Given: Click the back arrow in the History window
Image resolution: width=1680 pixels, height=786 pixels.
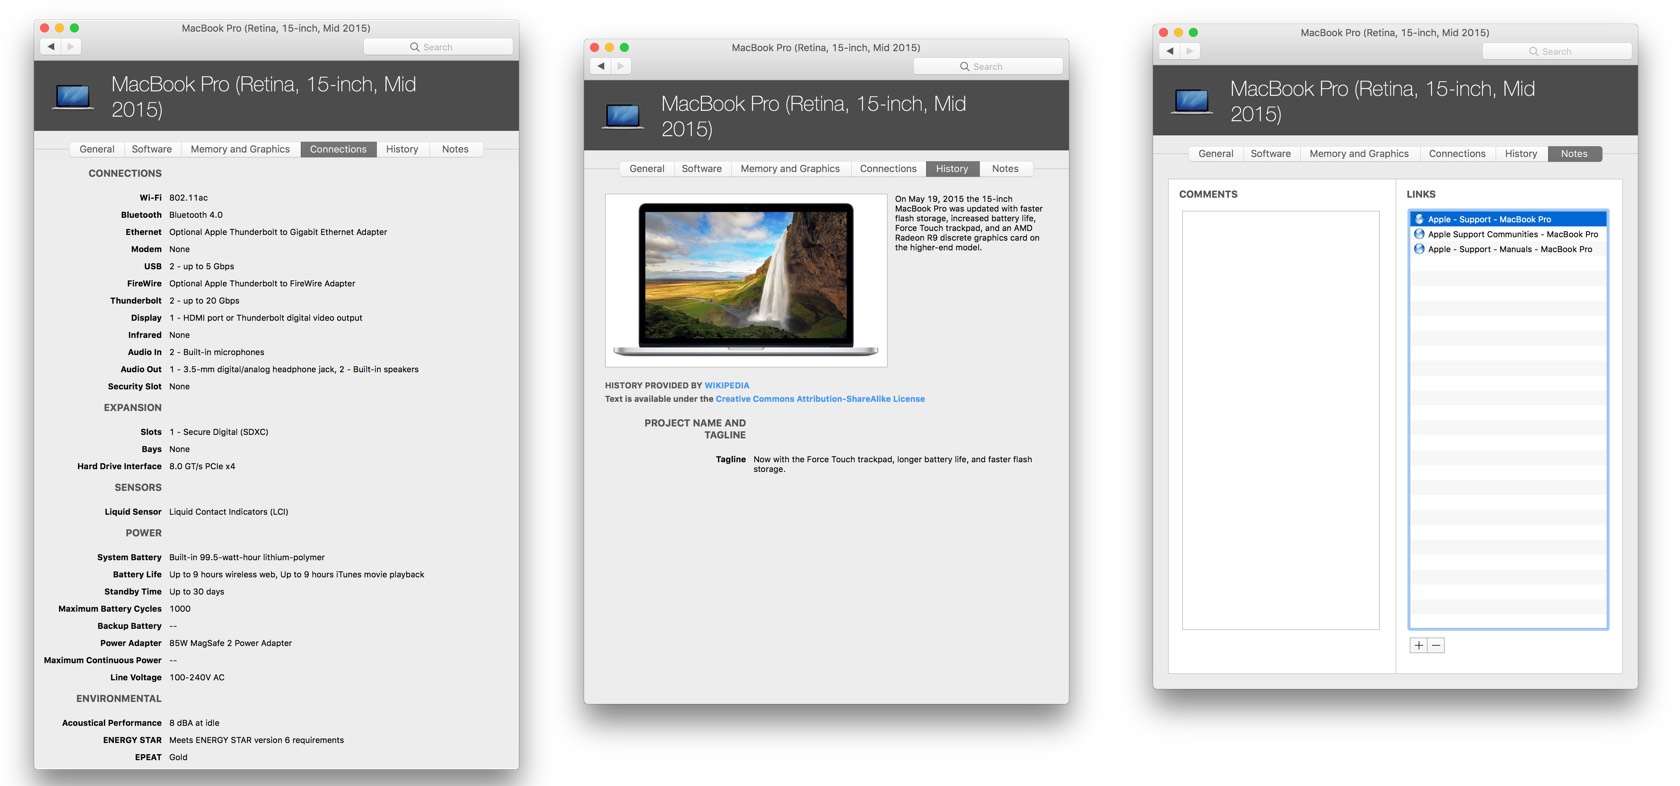Looking at the screenshot, I should coord(601,66).
